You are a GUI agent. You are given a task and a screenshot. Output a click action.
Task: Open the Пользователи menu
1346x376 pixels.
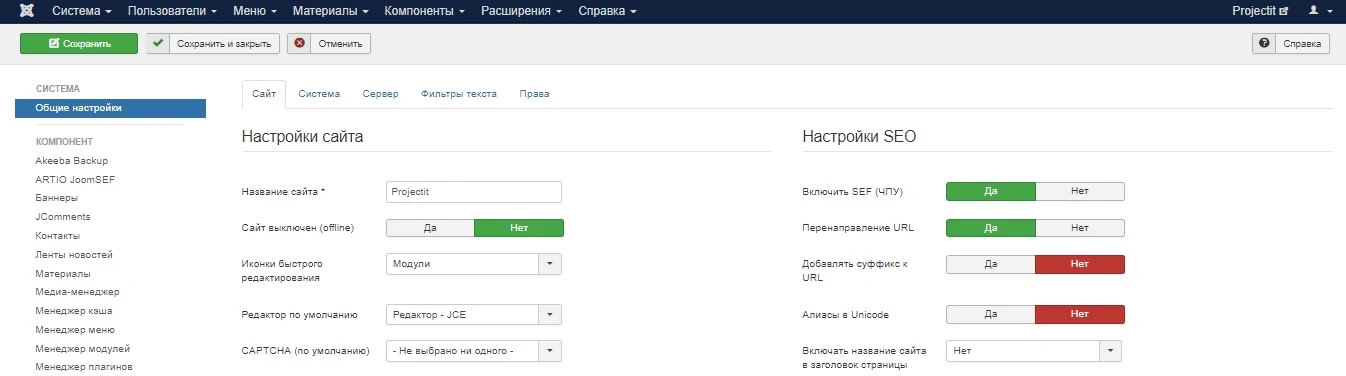point(173,11)
